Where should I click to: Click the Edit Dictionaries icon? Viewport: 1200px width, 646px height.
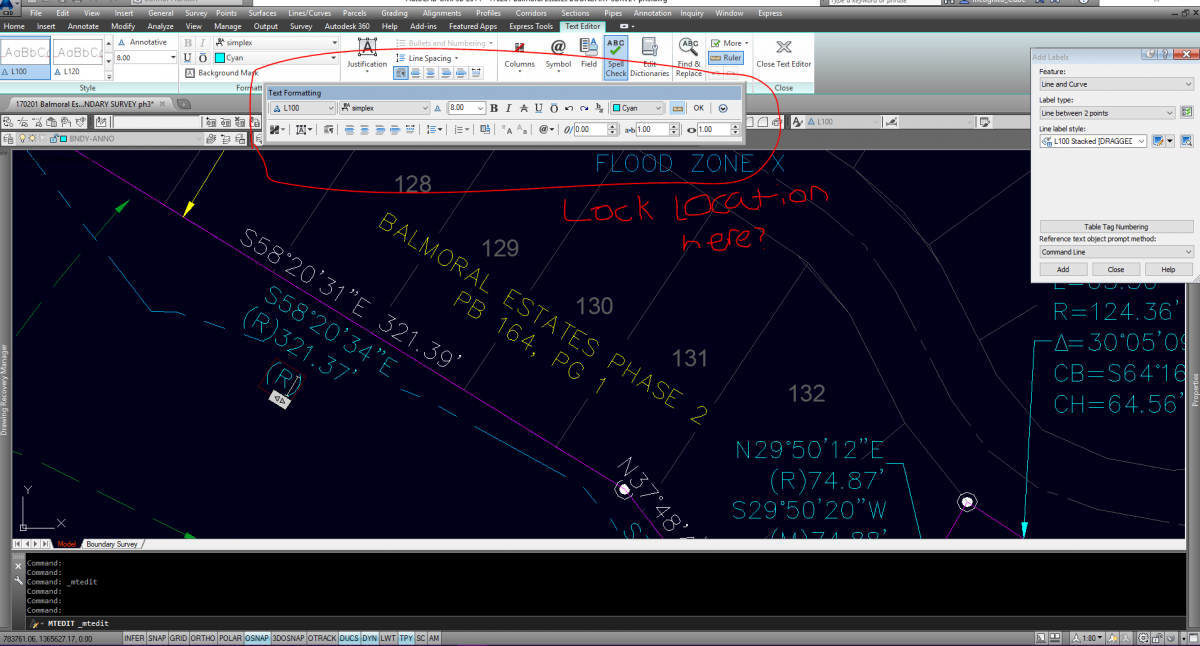pyautogui.click(x=649, y=52)
